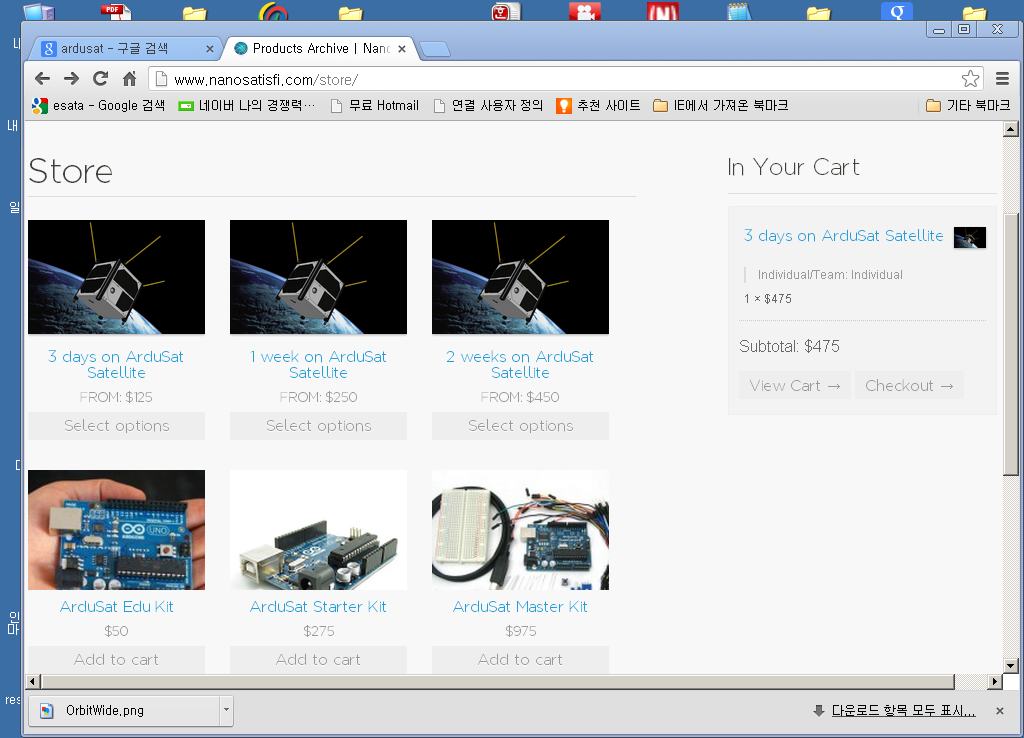Go back using the browser back arrow

[x=42, y=79]
